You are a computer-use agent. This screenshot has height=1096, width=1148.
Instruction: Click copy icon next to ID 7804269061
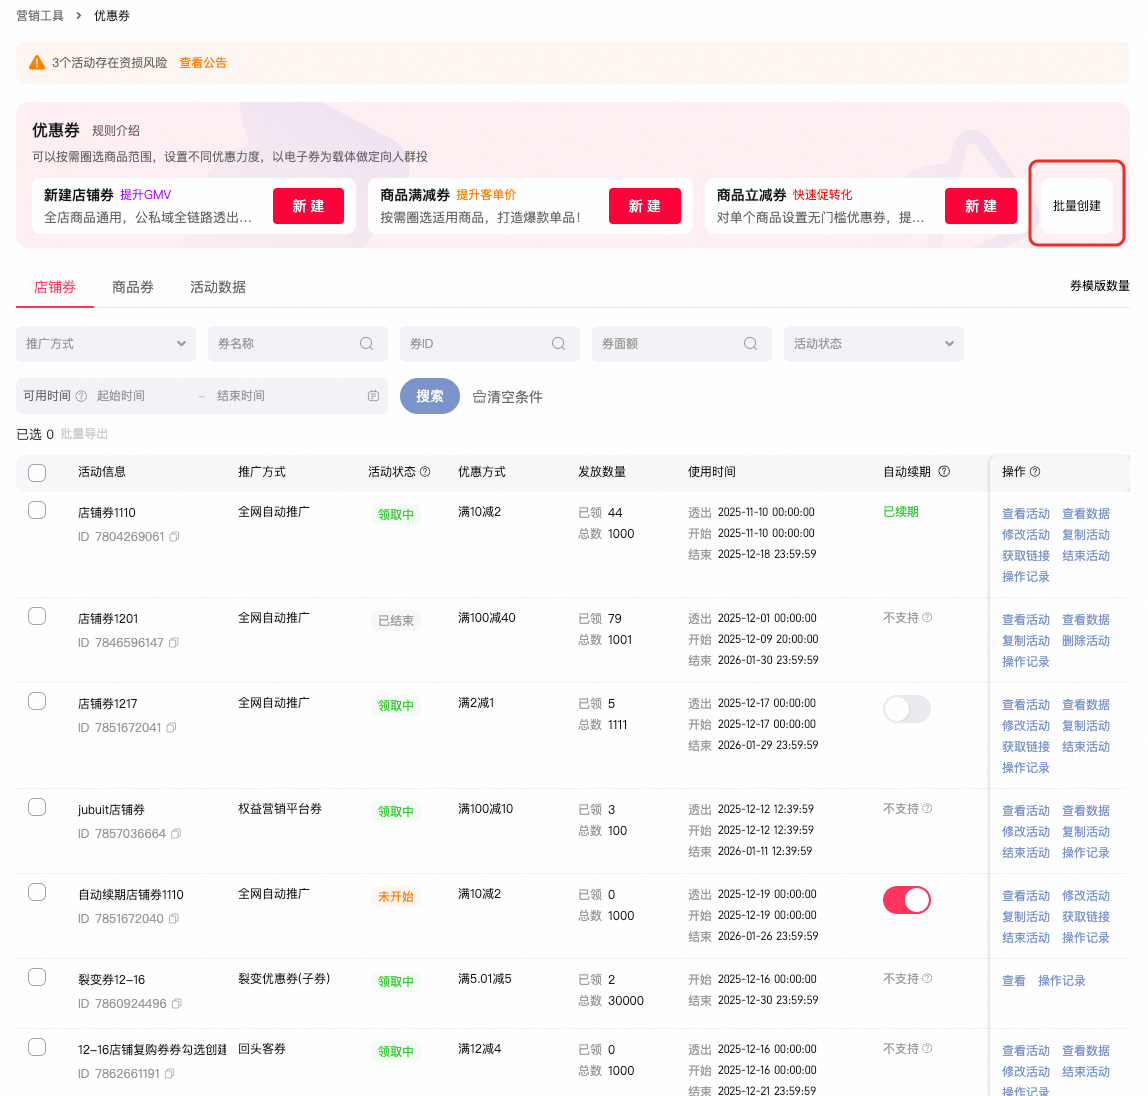click(174, 537)
